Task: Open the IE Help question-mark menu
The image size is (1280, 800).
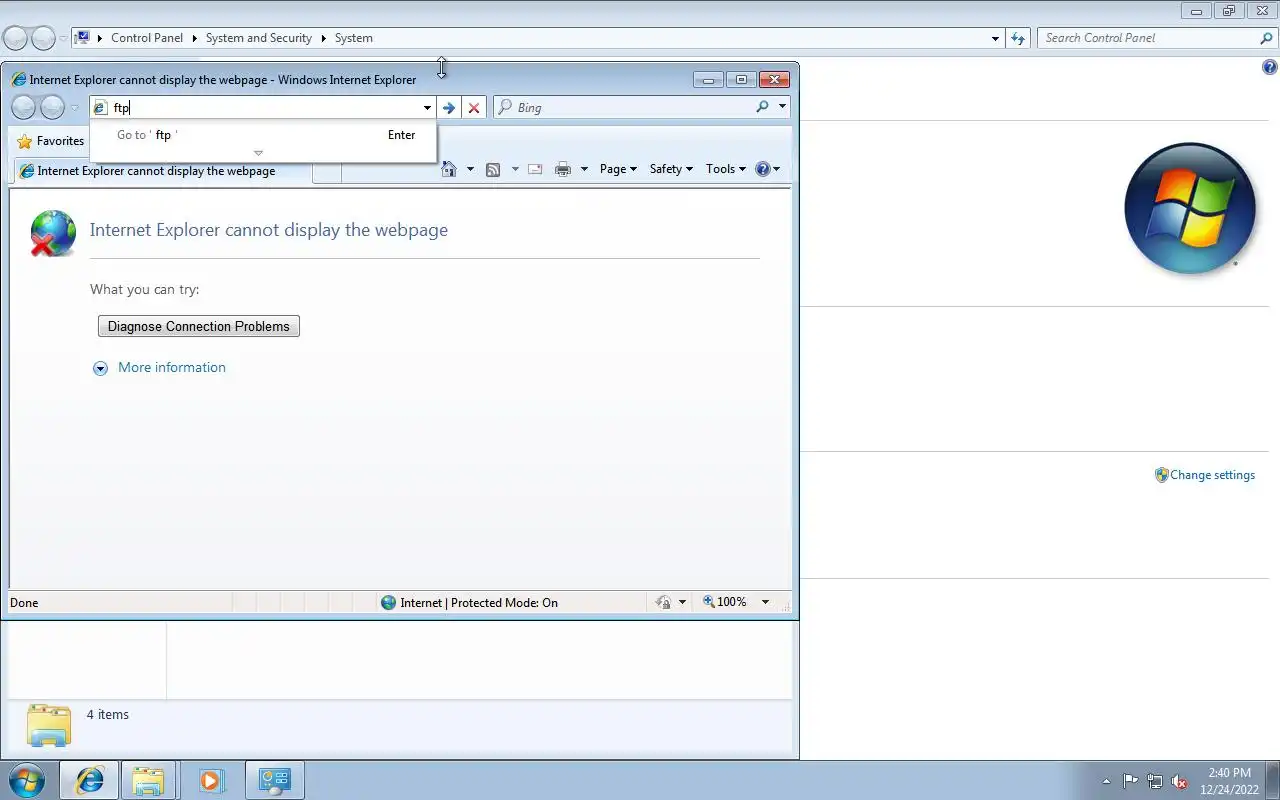Action: click(767, 169)
